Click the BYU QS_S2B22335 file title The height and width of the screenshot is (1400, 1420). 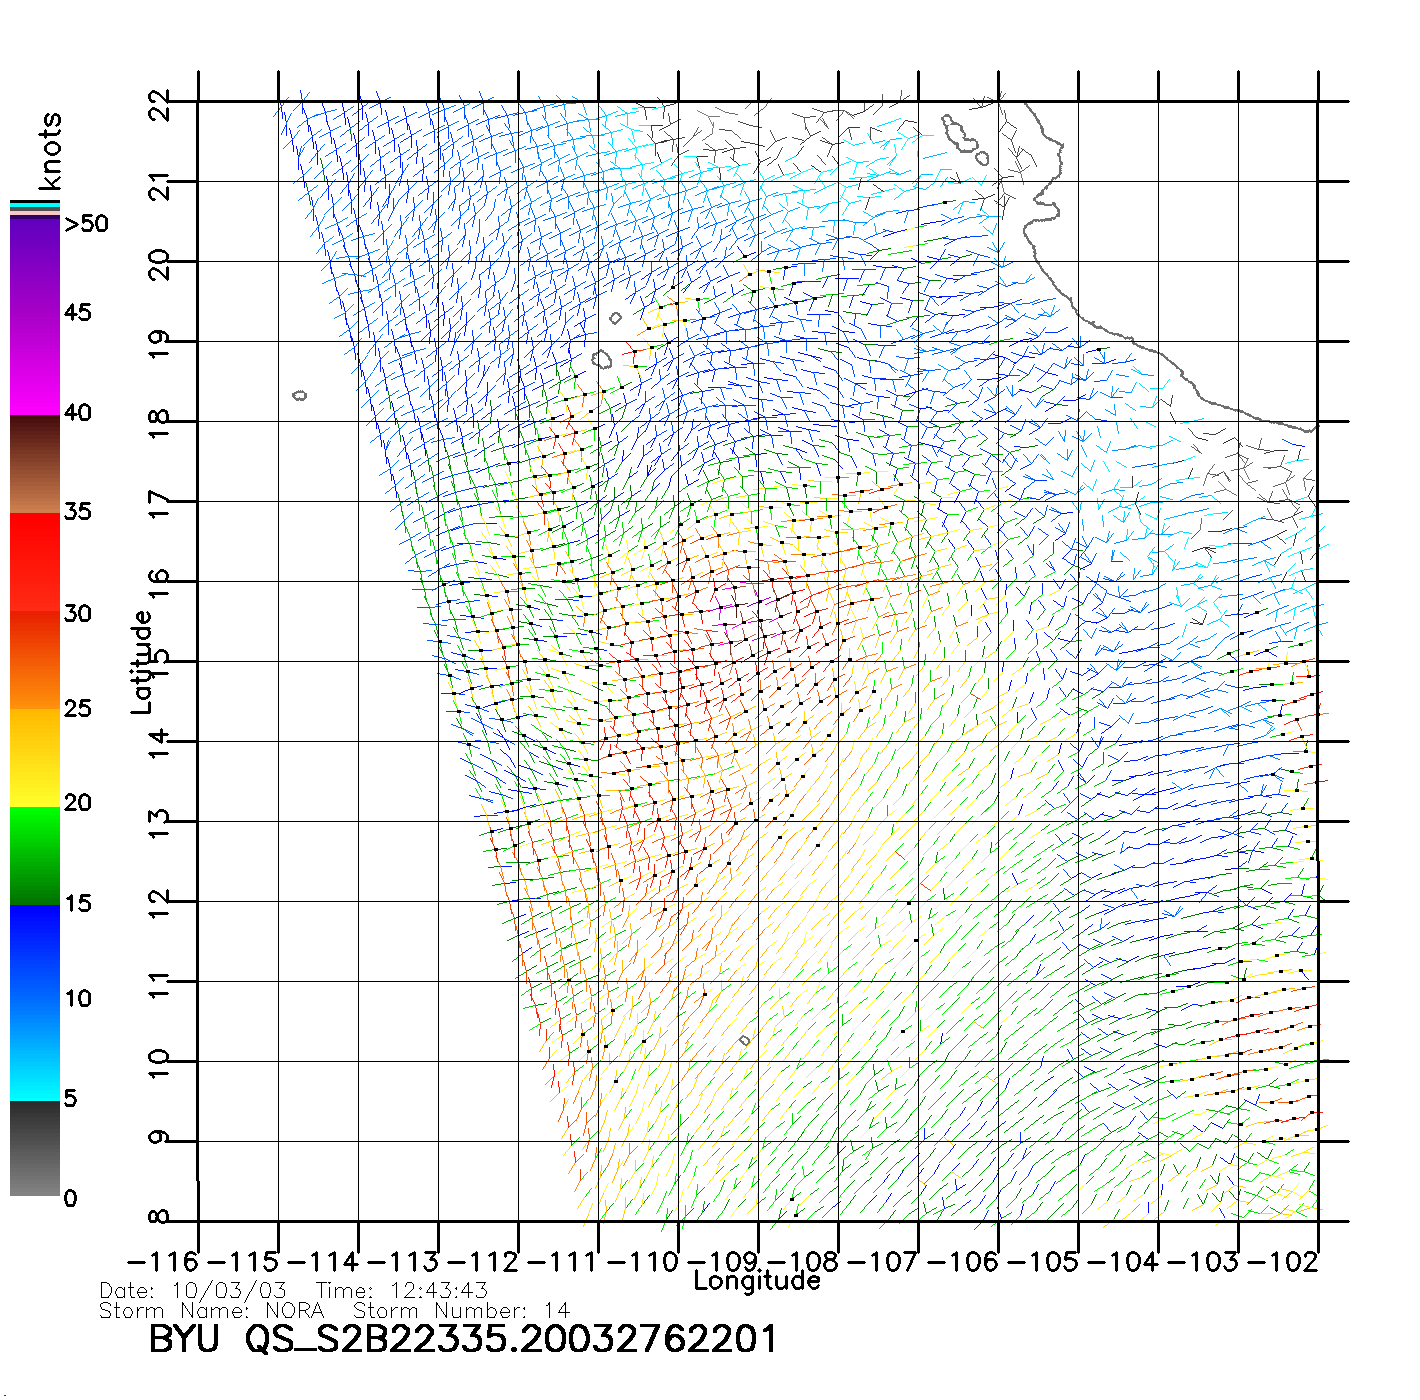pyautogui.click(x=462, y=1339)
